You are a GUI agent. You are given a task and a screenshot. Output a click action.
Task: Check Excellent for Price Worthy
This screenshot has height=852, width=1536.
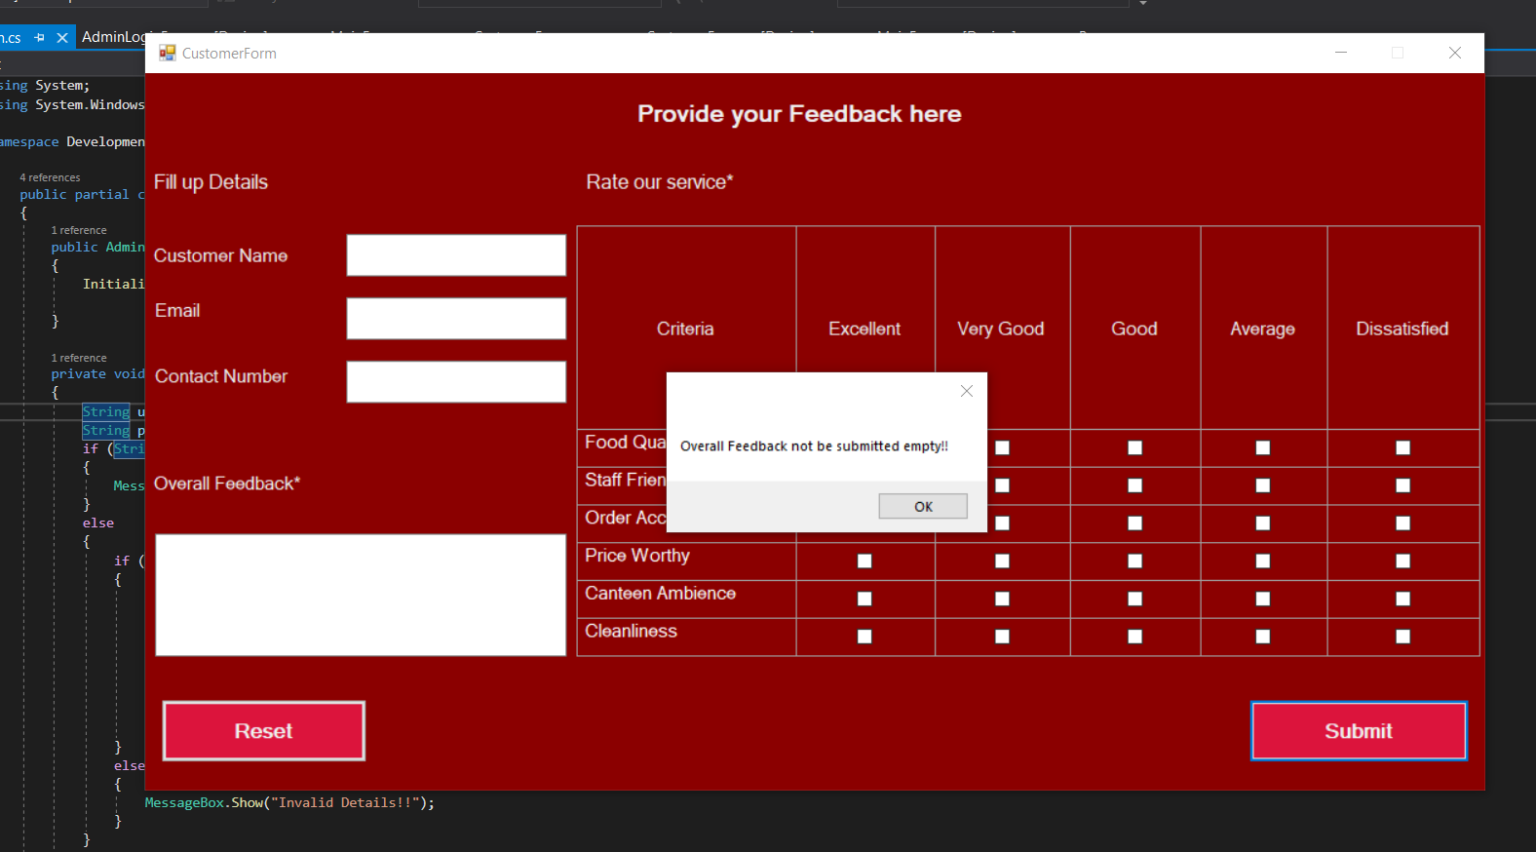coord(865,561)
